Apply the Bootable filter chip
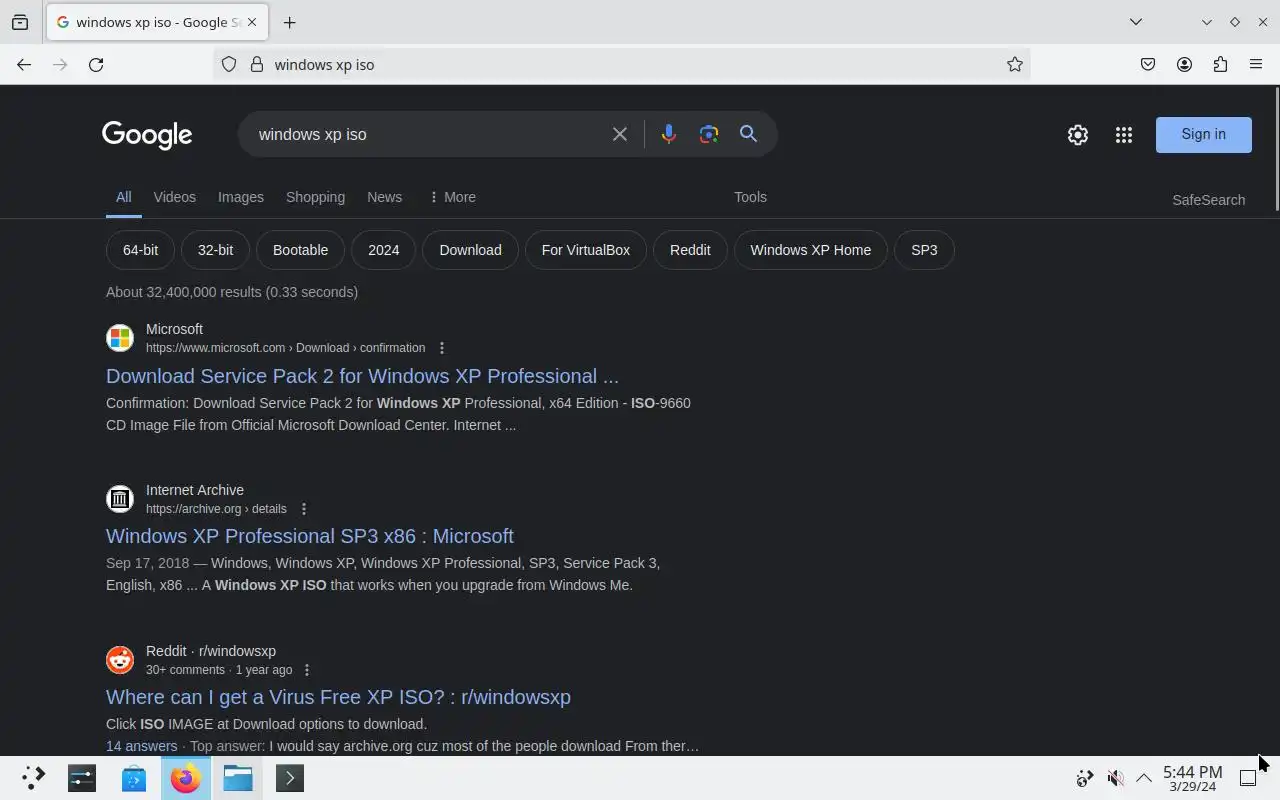The image size is (1280, 800). pos(300,250)
